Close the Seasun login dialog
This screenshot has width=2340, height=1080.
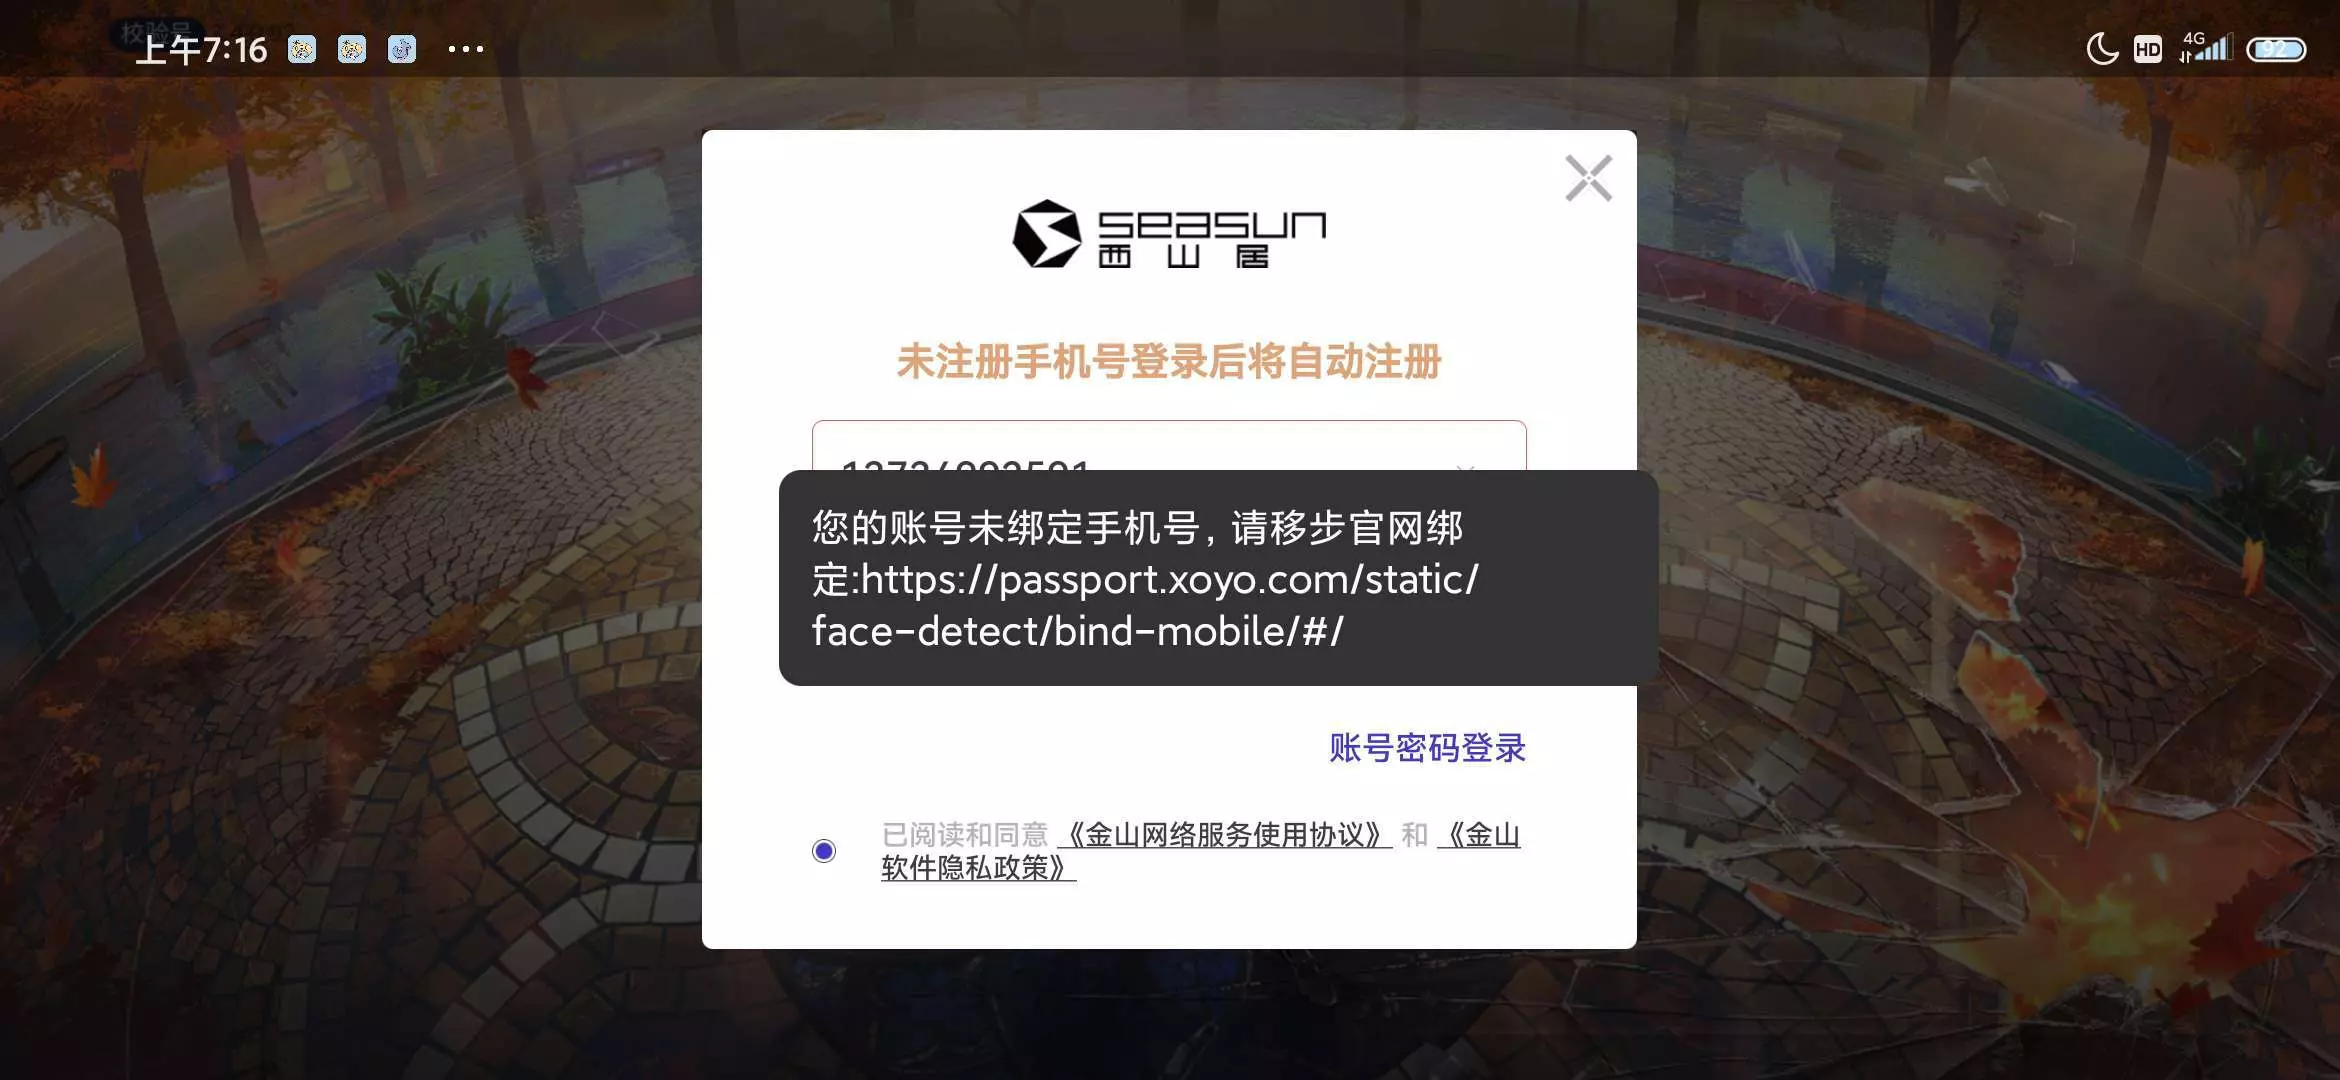tap(1588, 179)
